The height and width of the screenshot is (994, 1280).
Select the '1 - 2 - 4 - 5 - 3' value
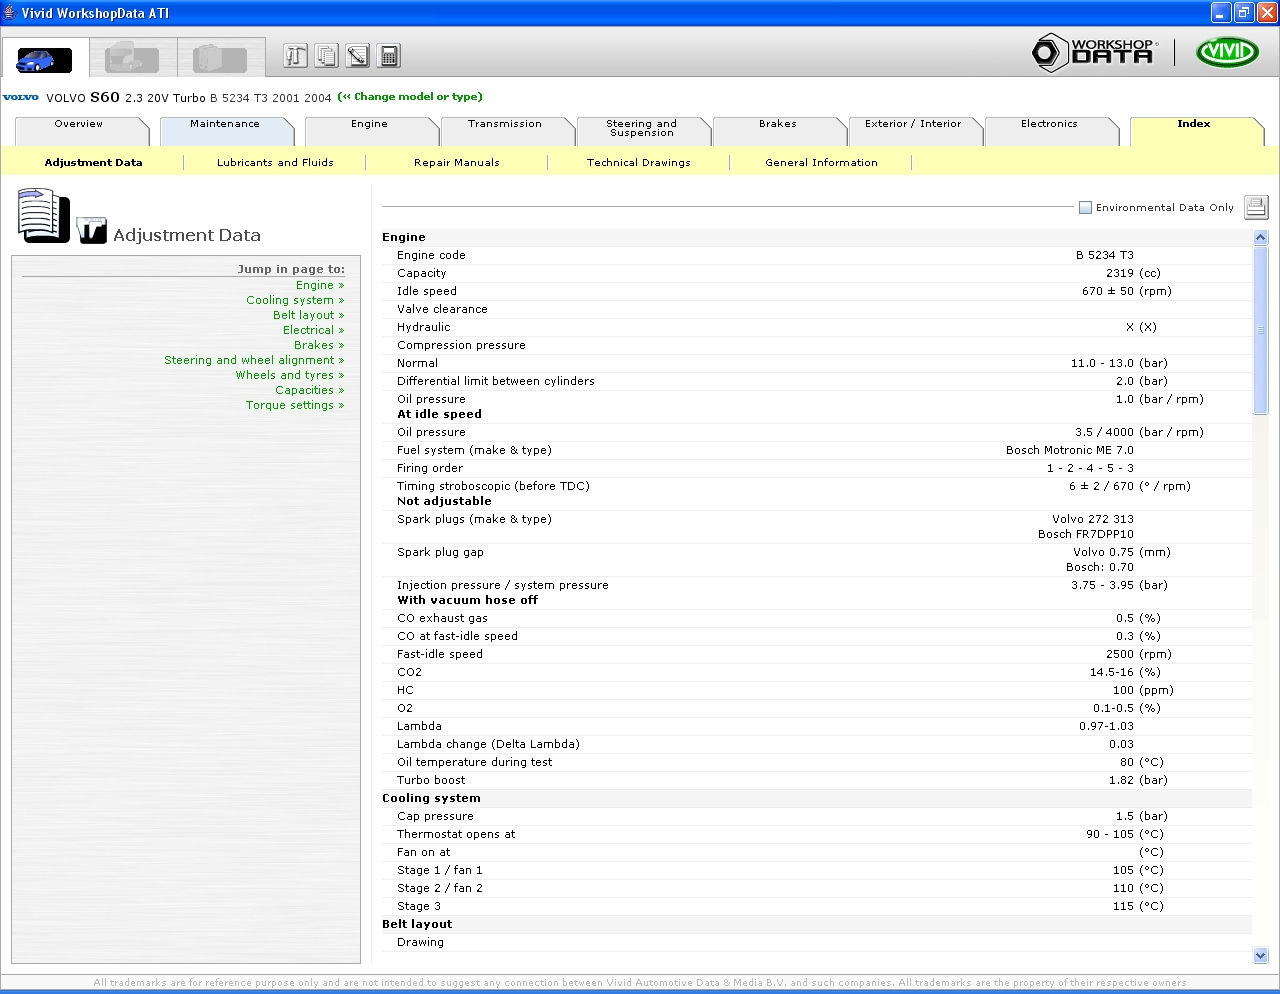click(x=1090, y=468)
